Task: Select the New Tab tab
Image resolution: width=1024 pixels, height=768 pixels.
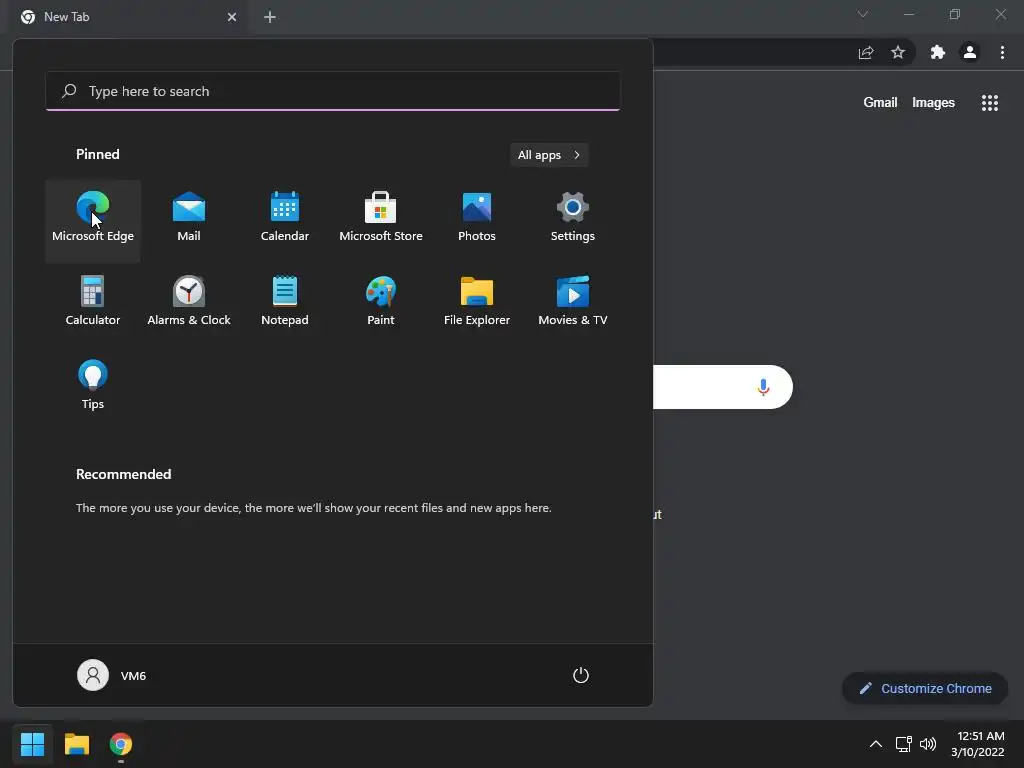Action: (129, 17)
